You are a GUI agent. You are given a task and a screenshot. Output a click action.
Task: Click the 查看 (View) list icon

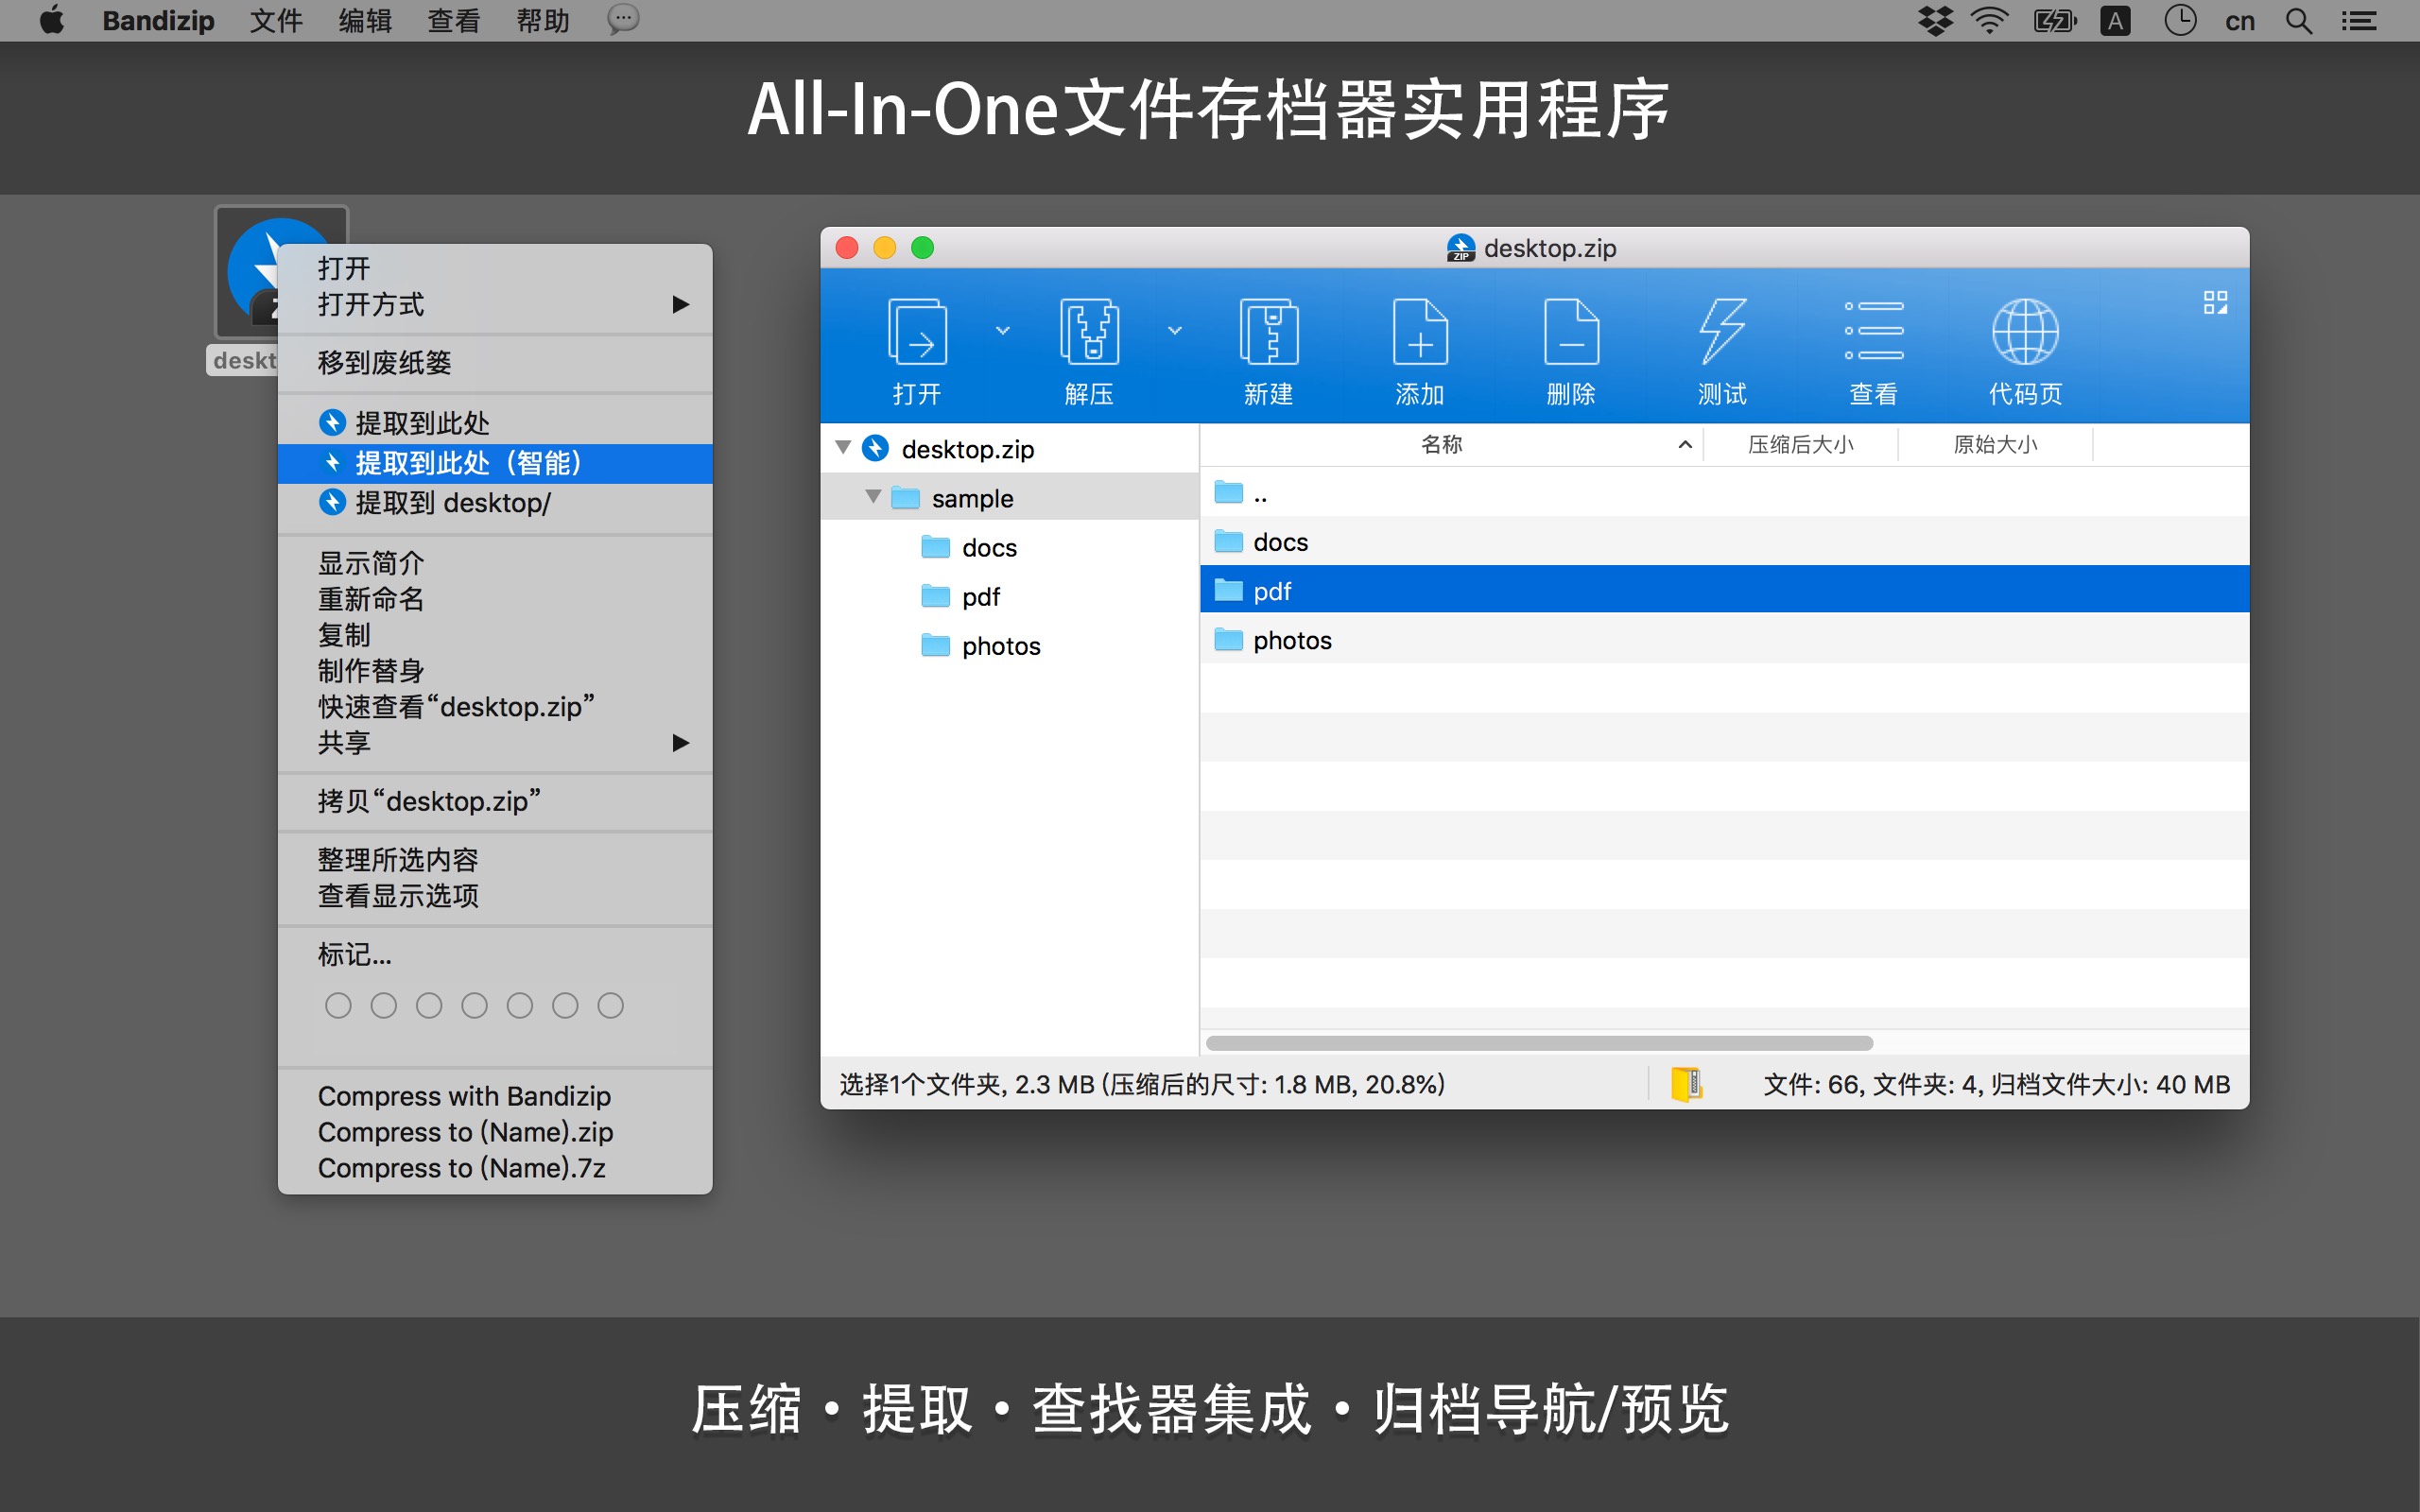pos(1873,333)
